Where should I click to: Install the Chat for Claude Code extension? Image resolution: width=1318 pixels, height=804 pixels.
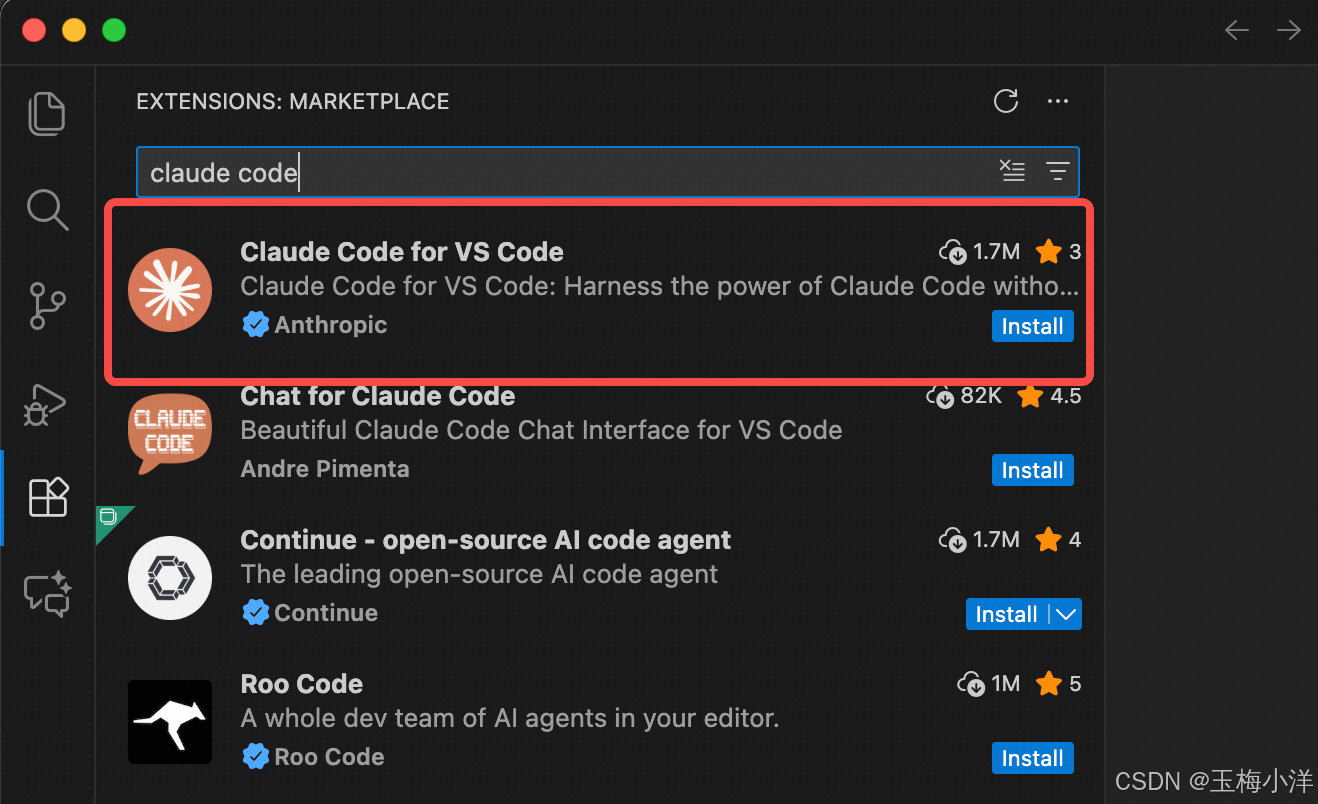(x=1032, y=470)
